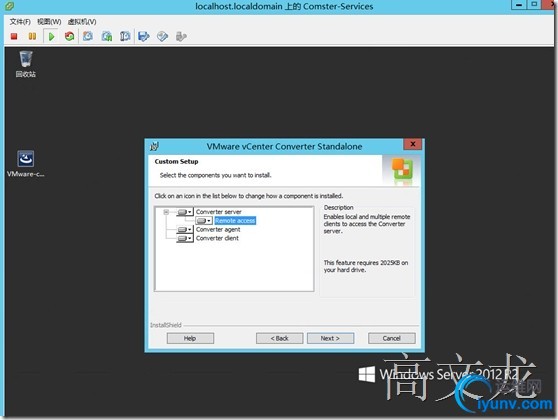This screenshot has height=420, width=558.
Task: Stop the virtual machine with red square
Action: tap(14, 36)
